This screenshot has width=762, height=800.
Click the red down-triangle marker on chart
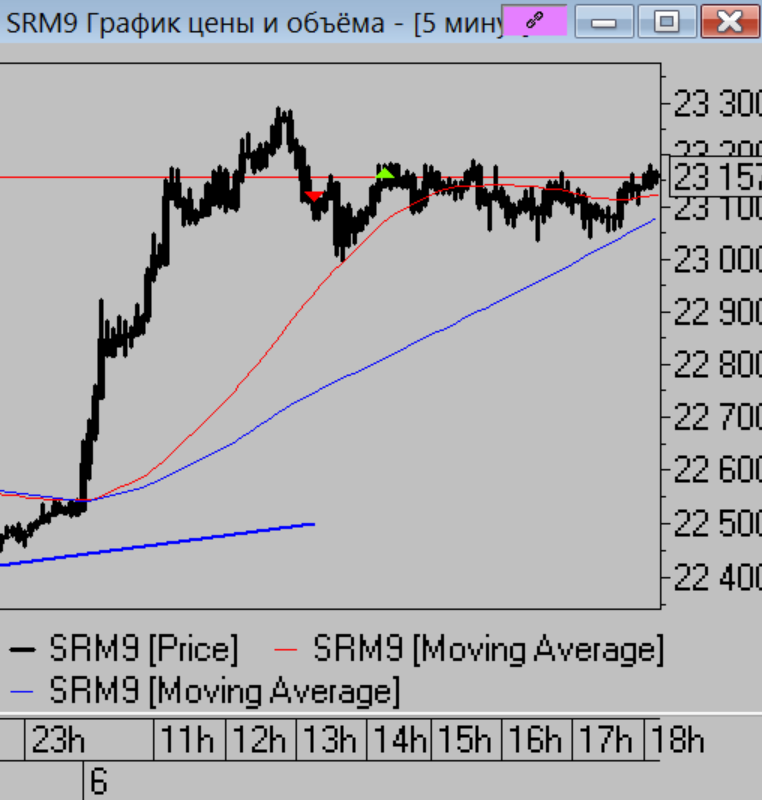(313, 196)
